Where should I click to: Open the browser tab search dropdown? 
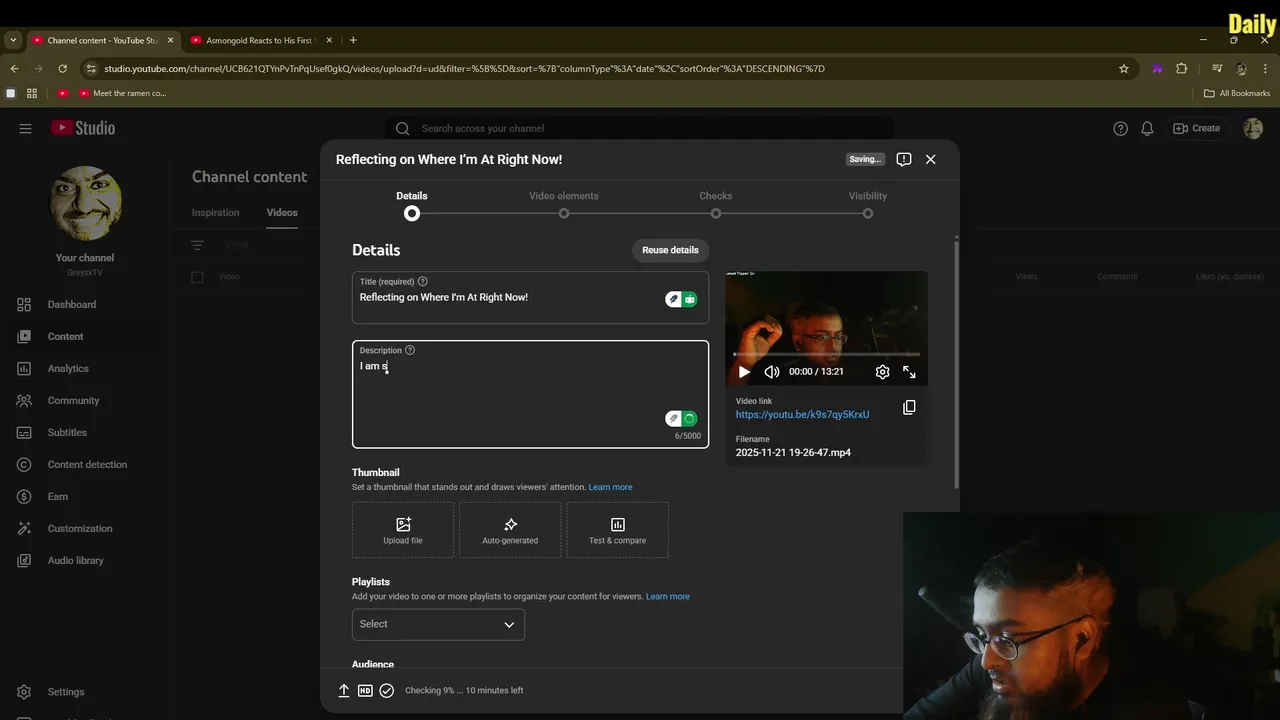point(12,40)
